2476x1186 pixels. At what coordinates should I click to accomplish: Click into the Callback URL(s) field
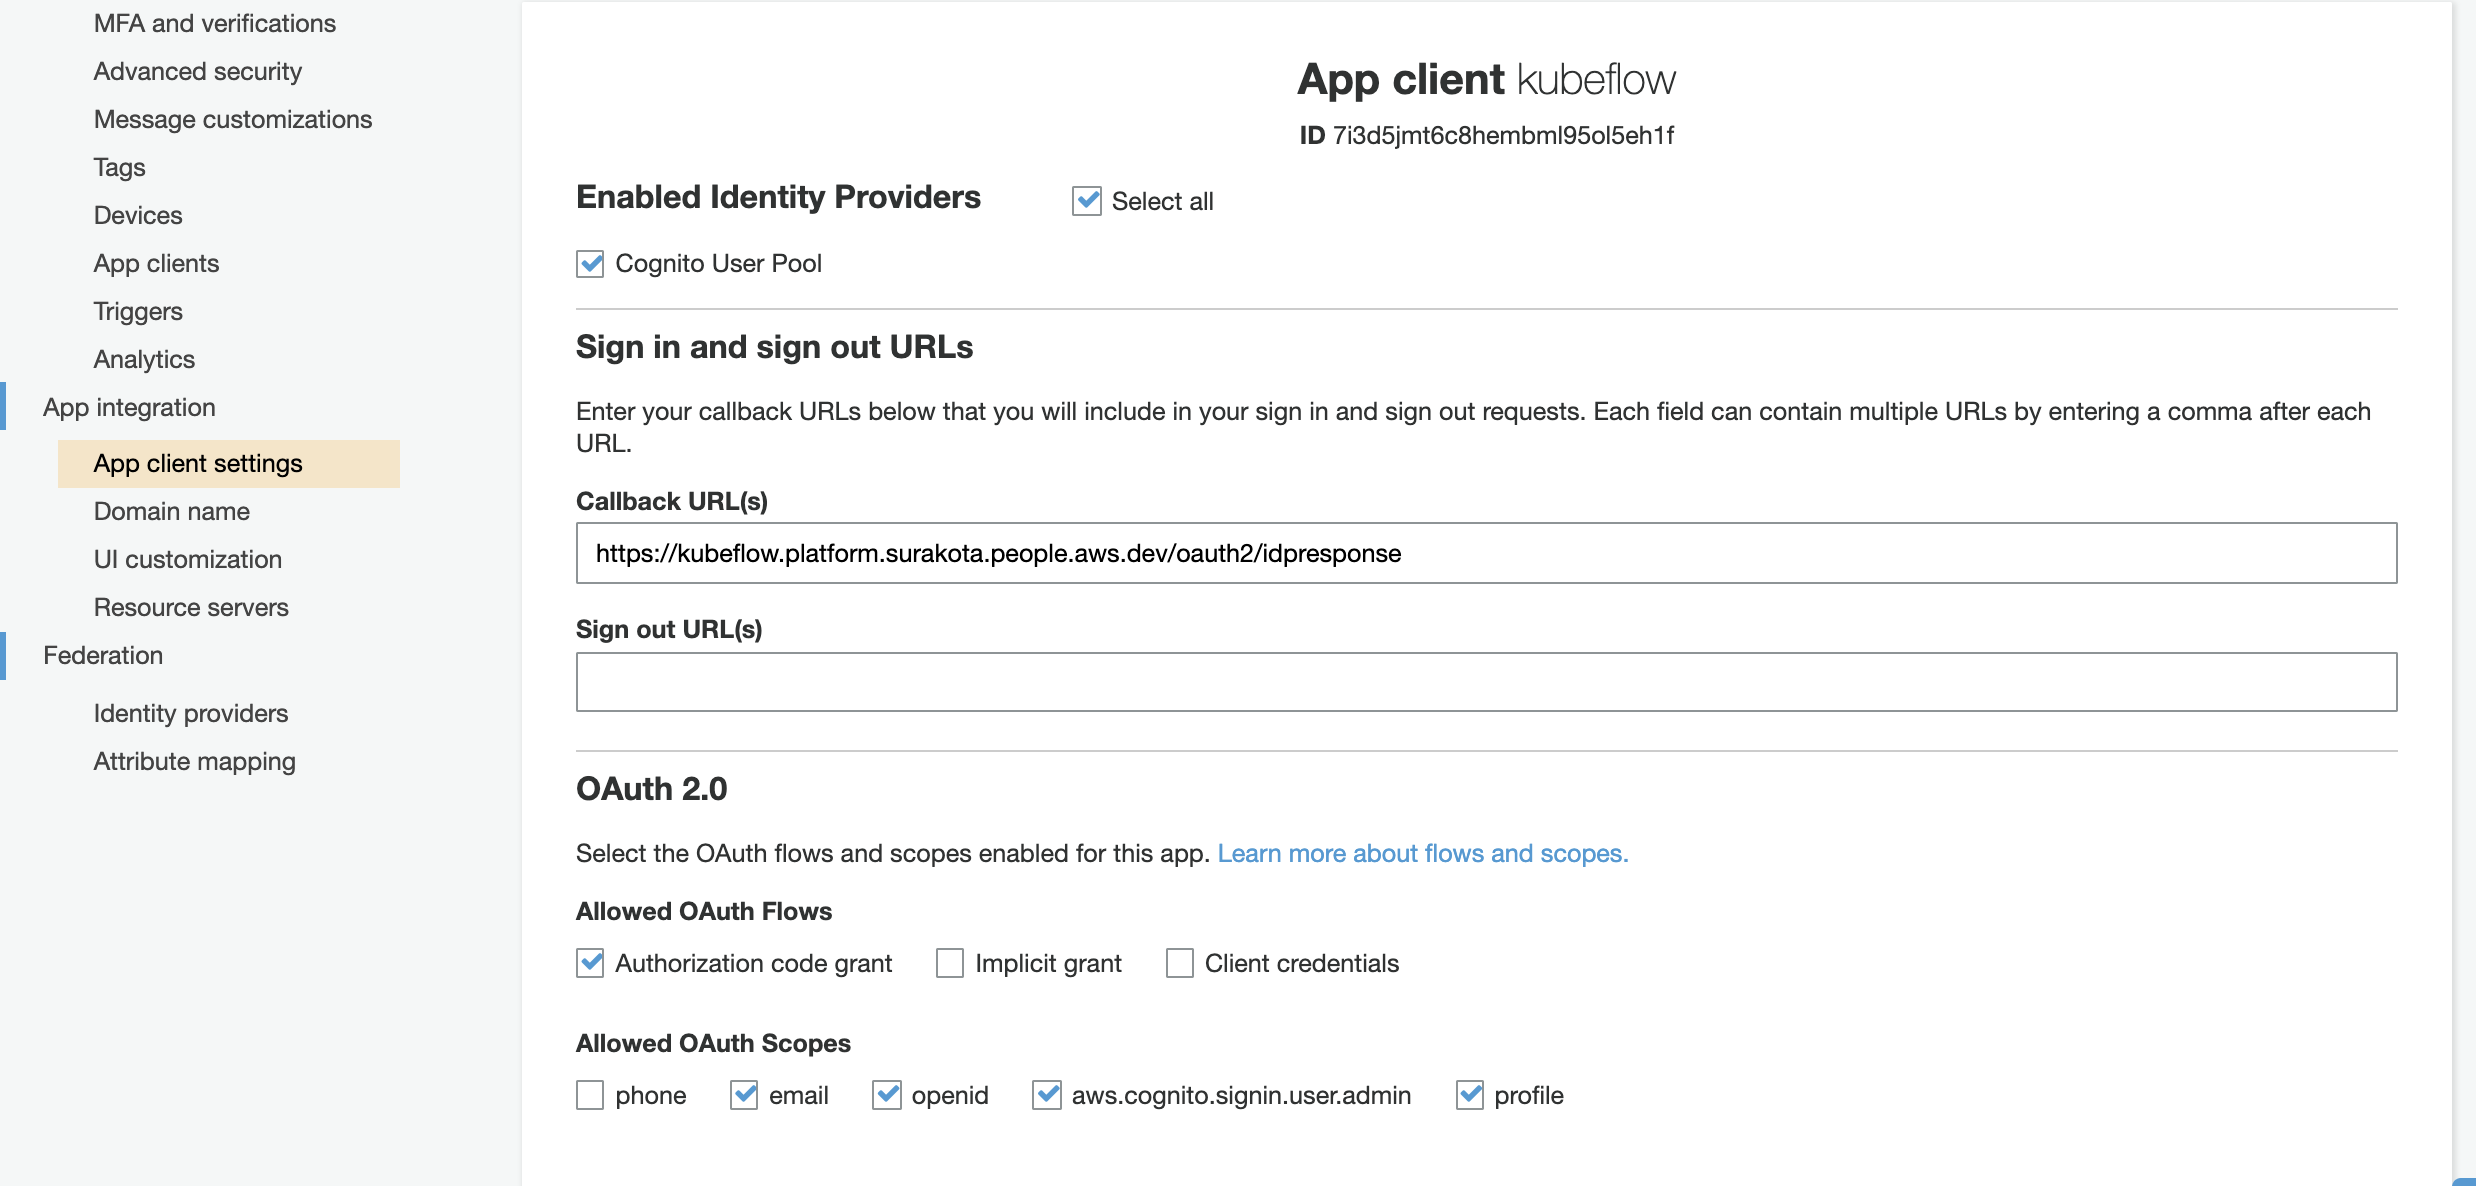point(1486,553)
